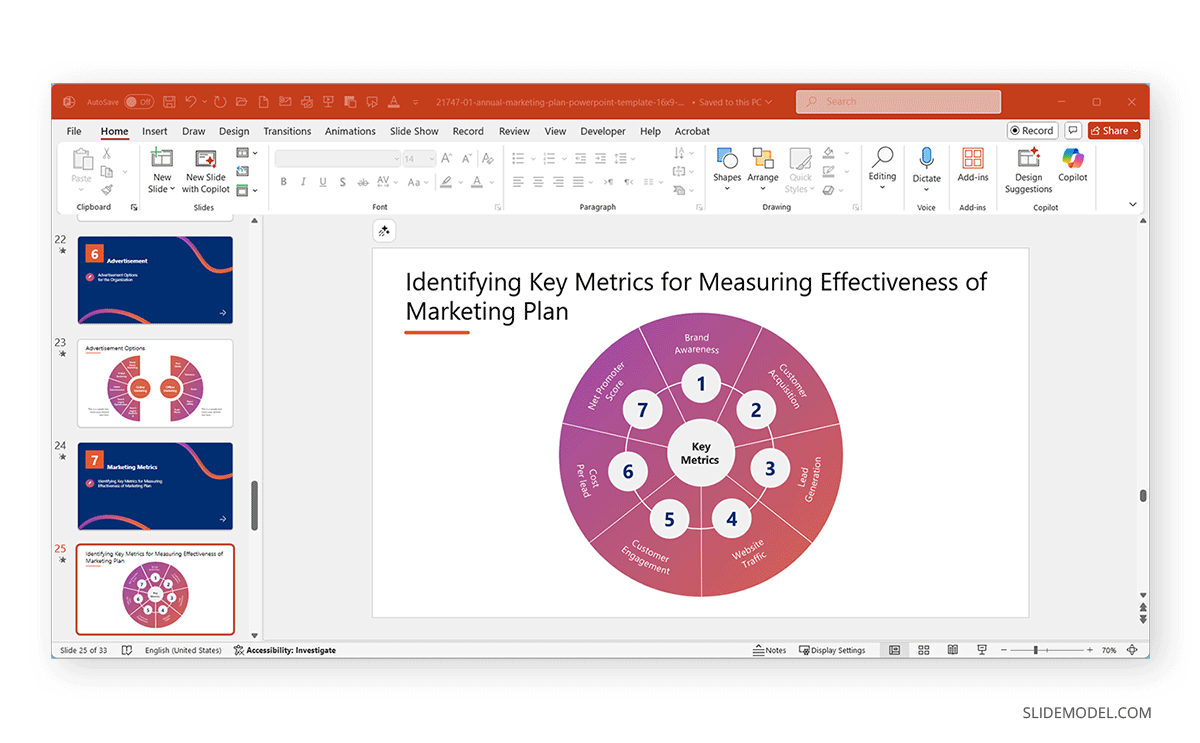Viewport: 1200px width, 743px height.
Task: Toggle Italic text formatting
Action: (303, 182)
